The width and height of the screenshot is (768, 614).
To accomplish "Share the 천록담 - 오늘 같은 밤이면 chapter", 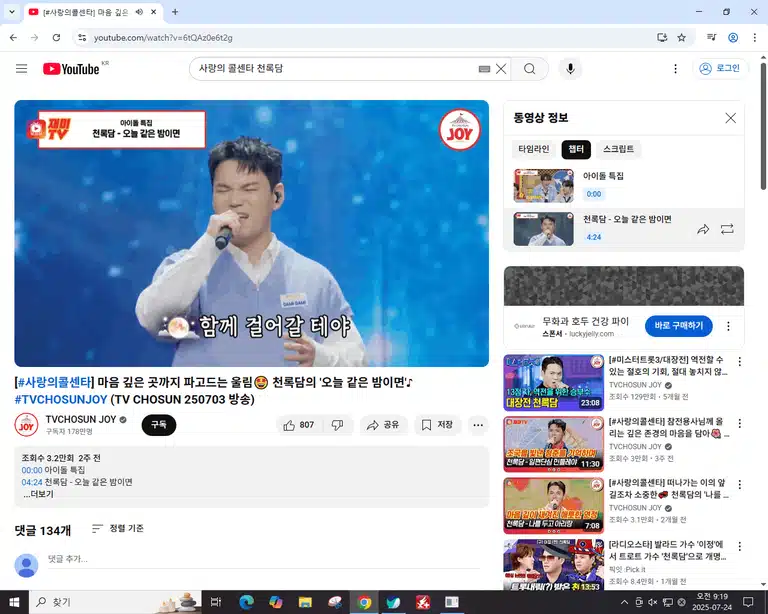I will tap(703, 229).
